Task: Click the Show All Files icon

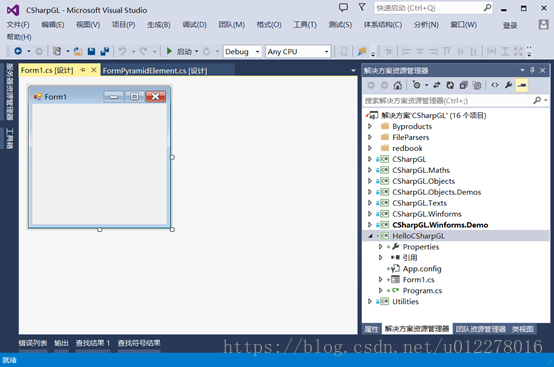Action: pos(477,85)
